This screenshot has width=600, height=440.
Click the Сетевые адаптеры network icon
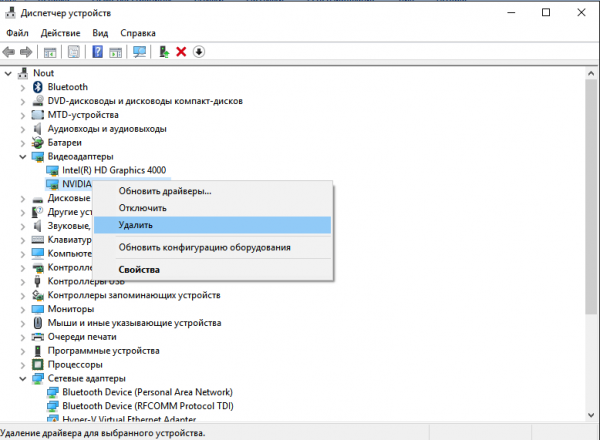click(x=38, y=378)
